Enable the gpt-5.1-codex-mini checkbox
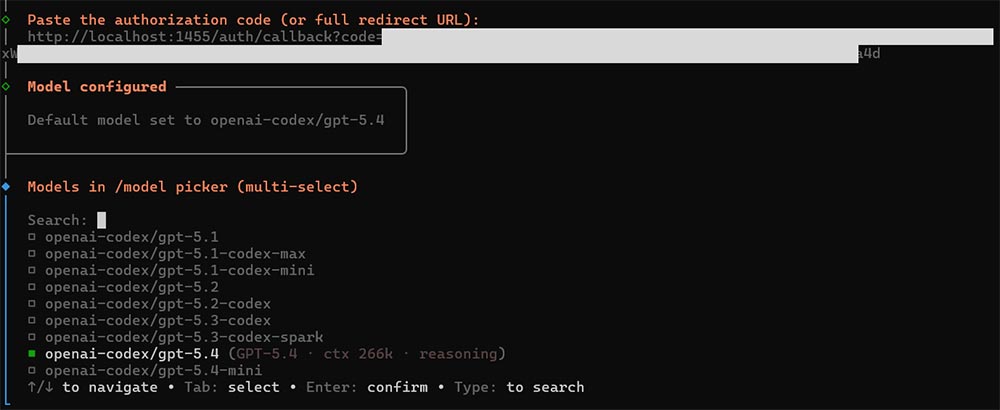 [x=33, y=271]
